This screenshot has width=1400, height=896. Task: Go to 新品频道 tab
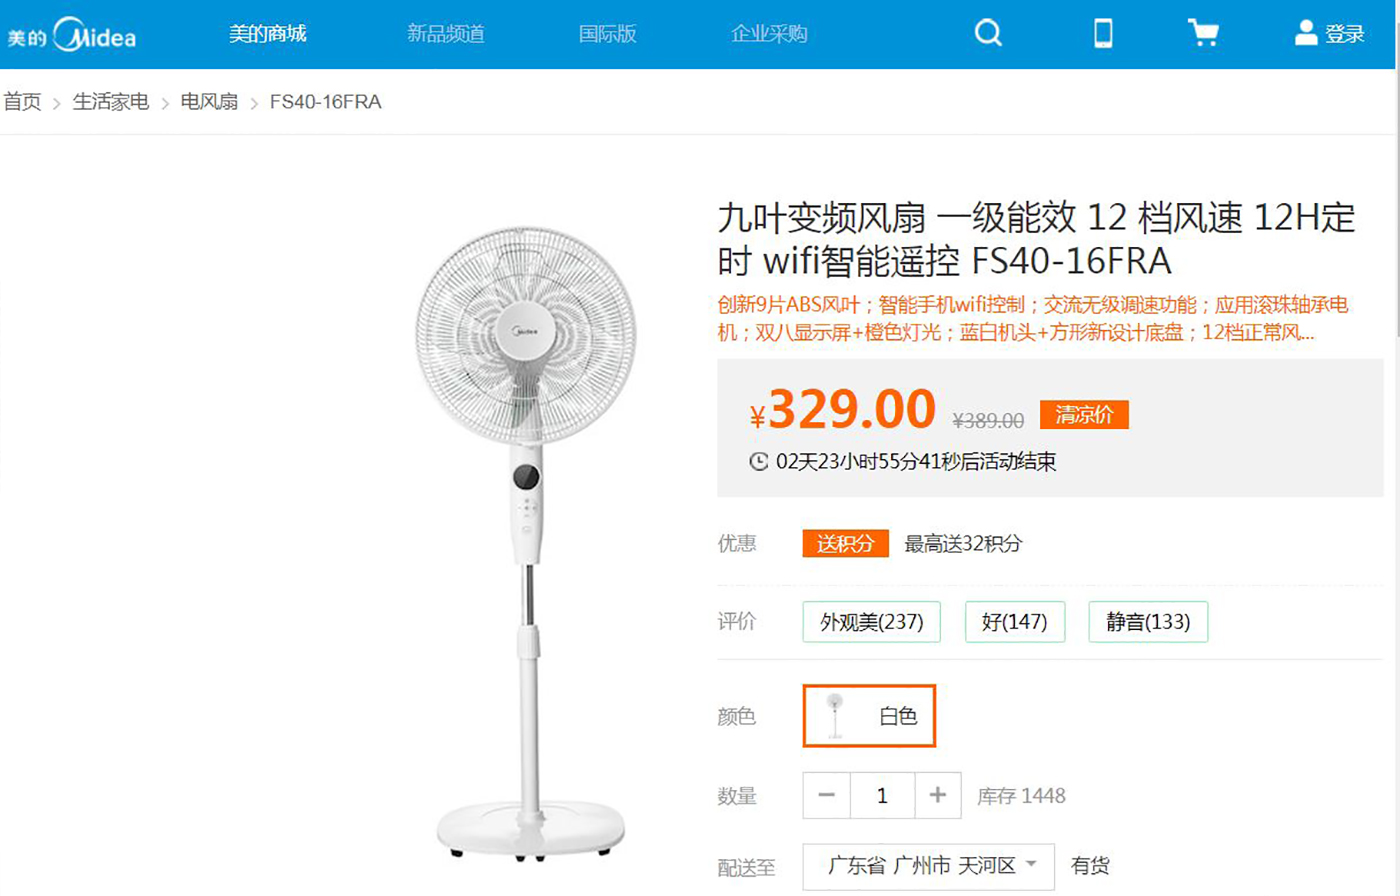446,34
